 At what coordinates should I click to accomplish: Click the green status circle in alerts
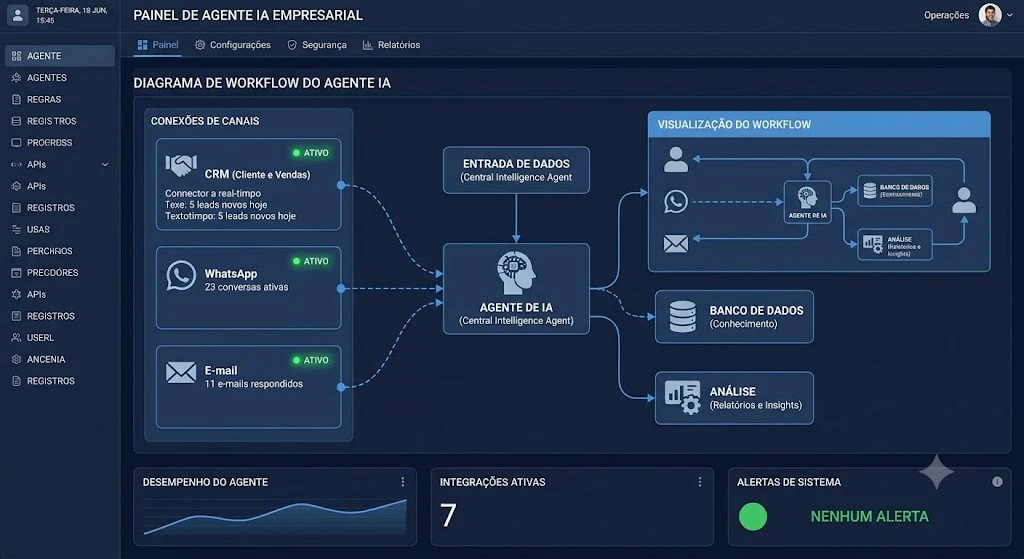(752, 517)
